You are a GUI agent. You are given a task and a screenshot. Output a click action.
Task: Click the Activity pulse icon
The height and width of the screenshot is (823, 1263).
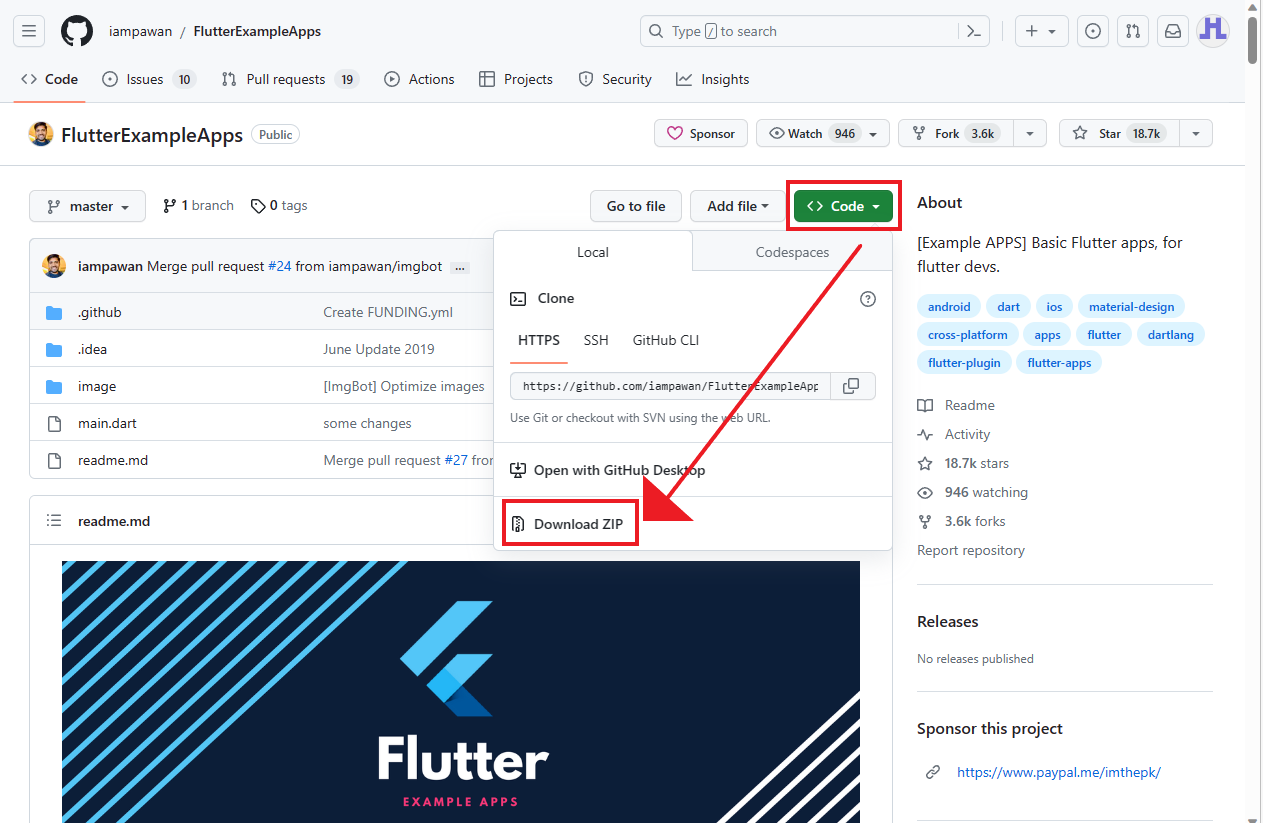(x=924, y=434)
